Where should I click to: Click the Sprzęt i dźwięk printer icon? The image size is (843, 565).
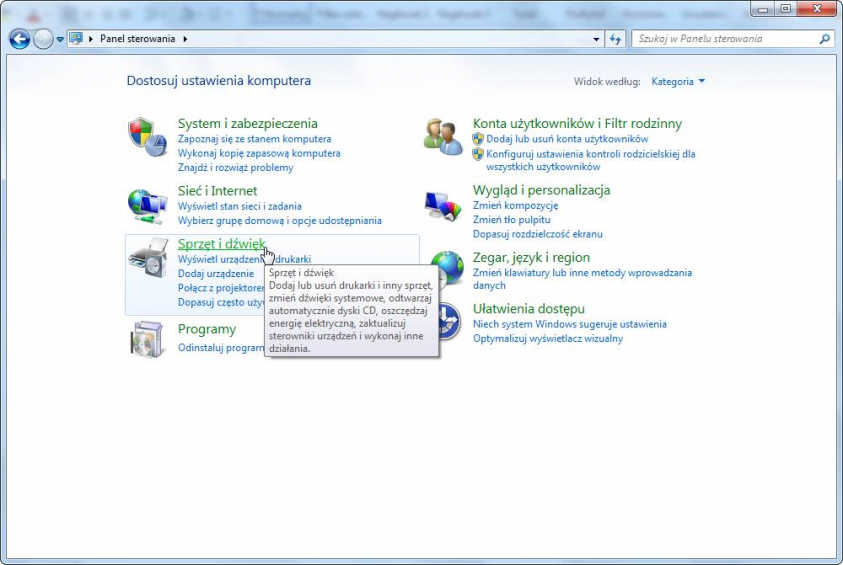point(148,260)
